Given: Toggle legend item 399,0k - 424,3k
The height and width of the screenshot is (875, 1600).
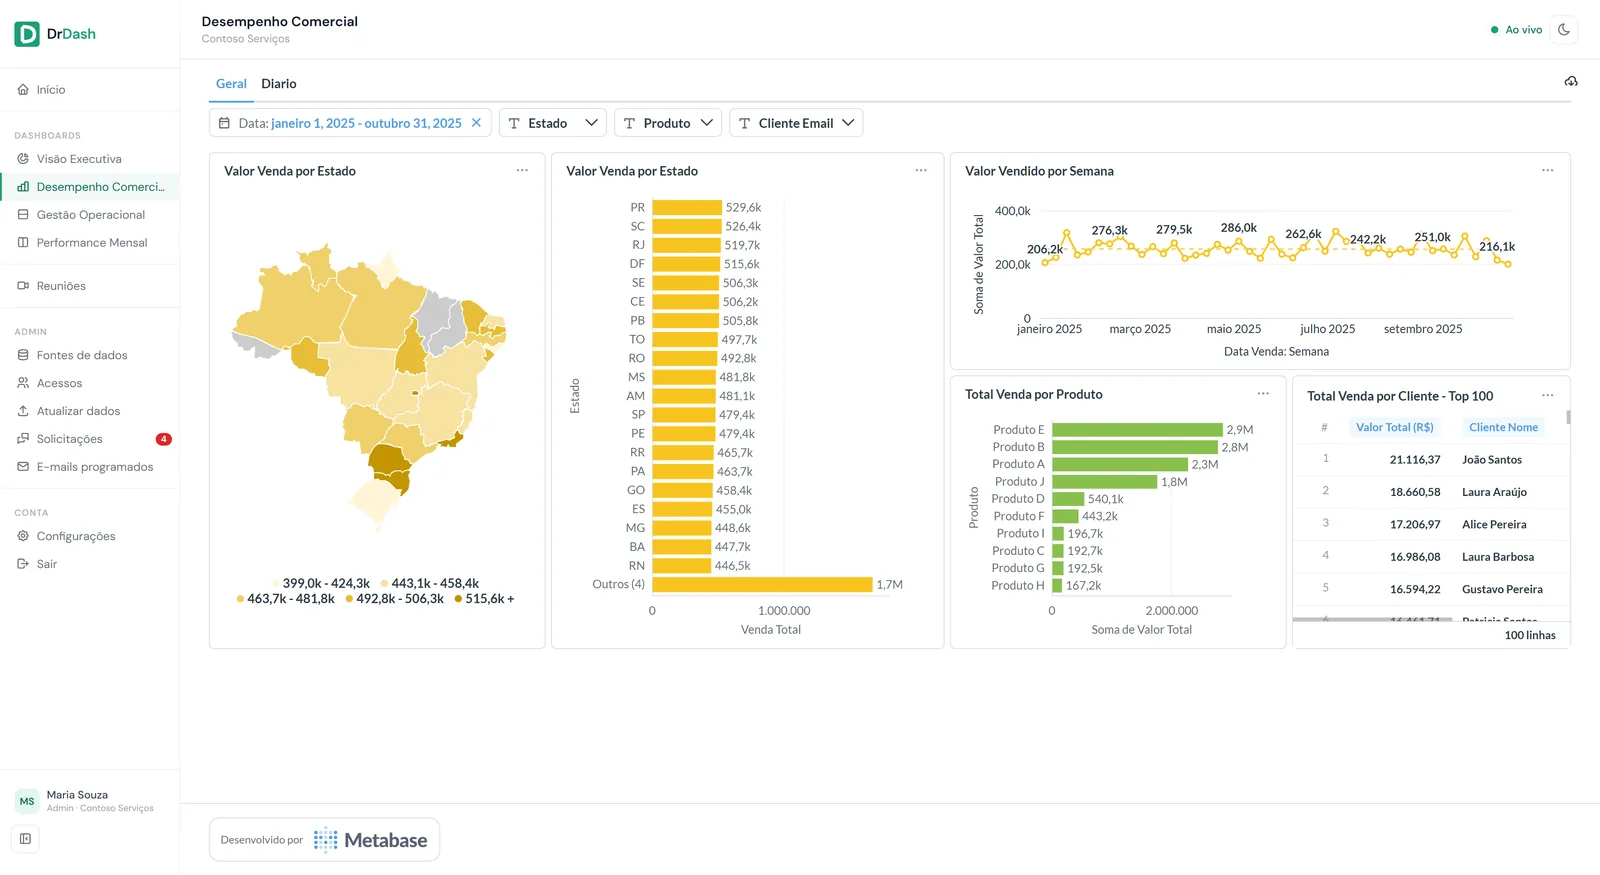Looking at the screenshot, I should click(321, 583).
